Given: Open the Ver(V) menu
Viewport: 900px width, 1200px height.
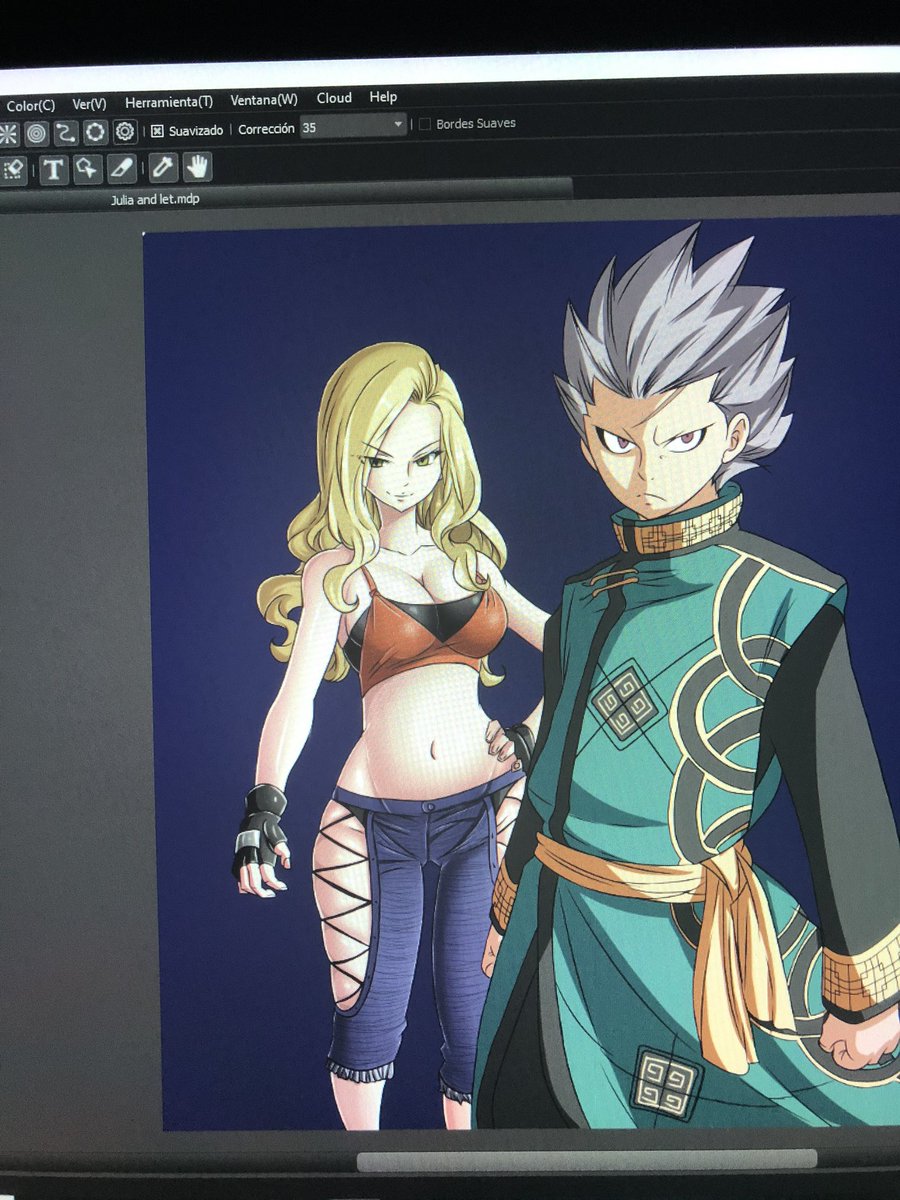Looking at the screenshot, I should tap(89, 104).
